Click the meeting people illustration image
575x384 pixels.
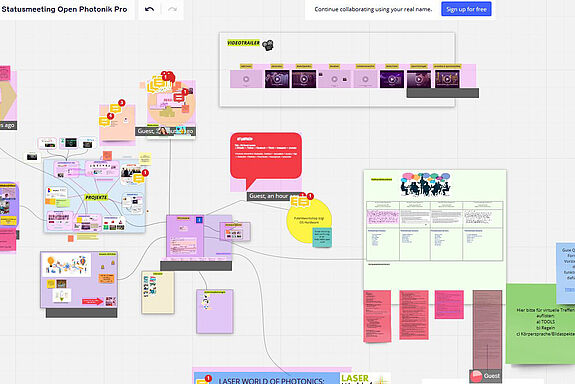(425, 184)
